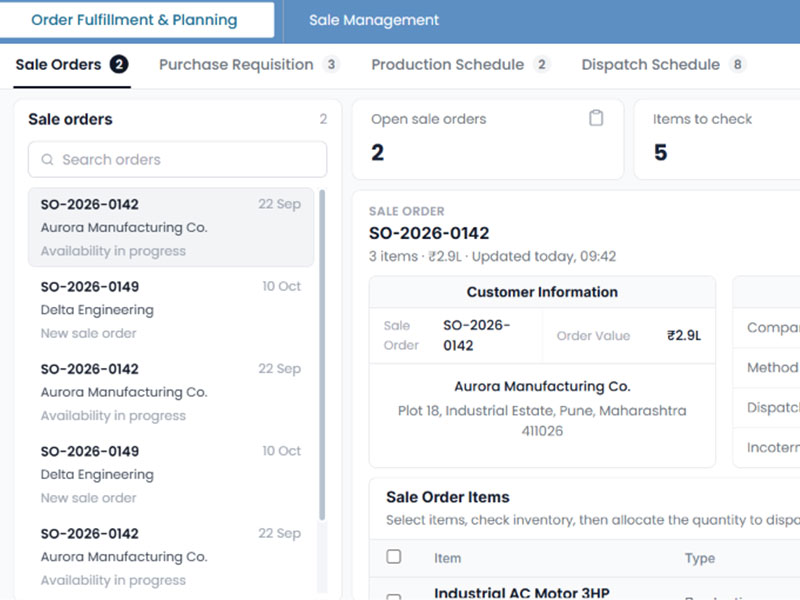Select the Sale Orders sub-tab
The height and width of the screenshot is (600, 800).
pos(72,65)
